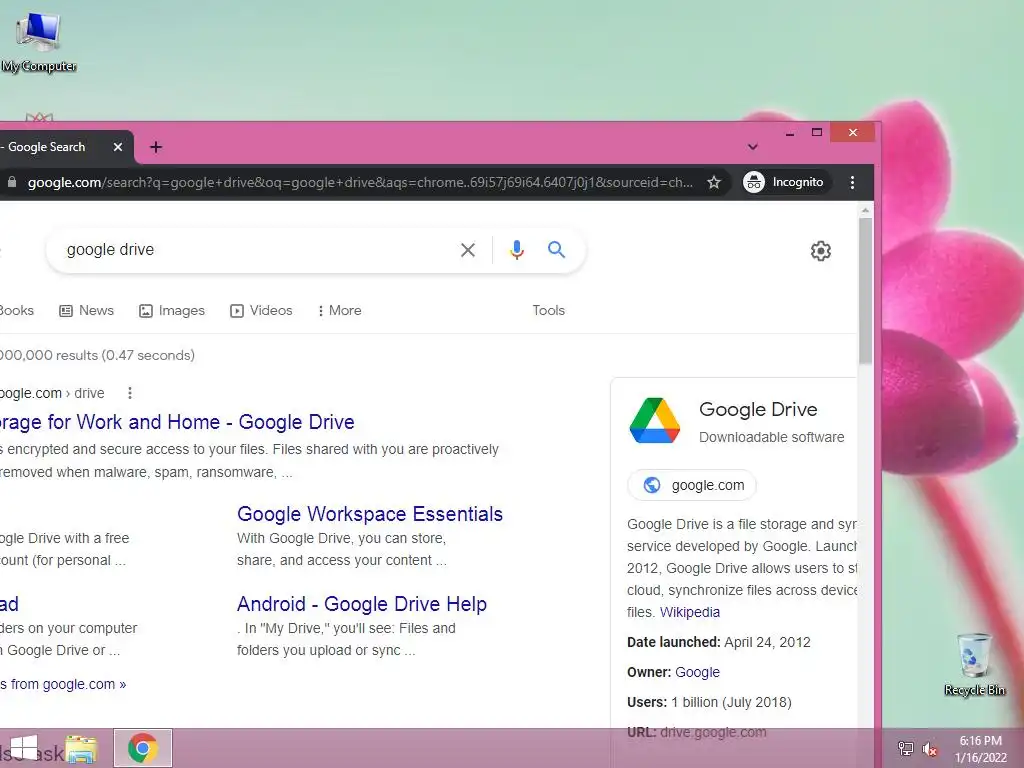
Task: Open a new tab with plus button
Action: click(x=155, y=147)
